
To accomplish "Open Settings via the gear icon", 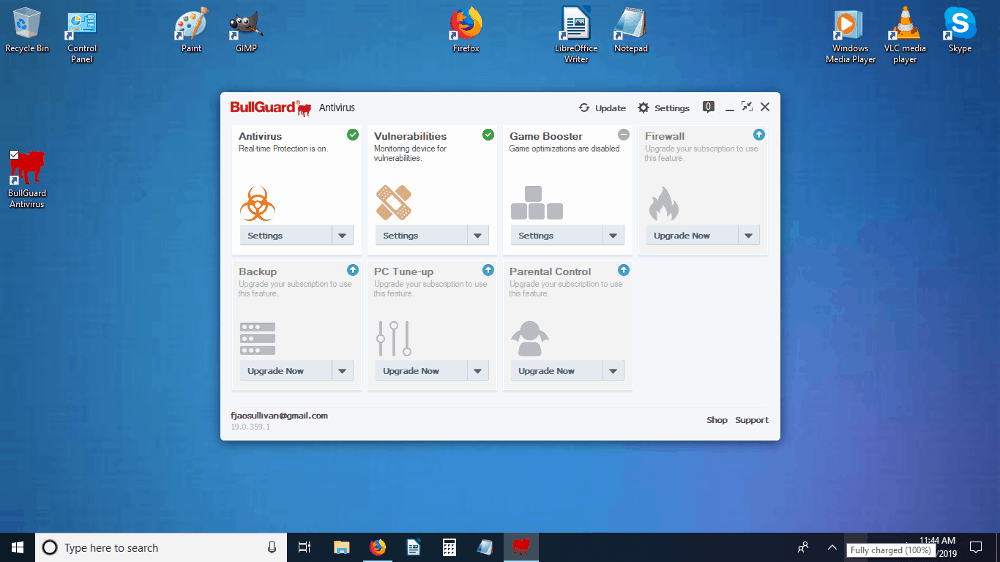I will pyautogui.click(x=643, y=108).
